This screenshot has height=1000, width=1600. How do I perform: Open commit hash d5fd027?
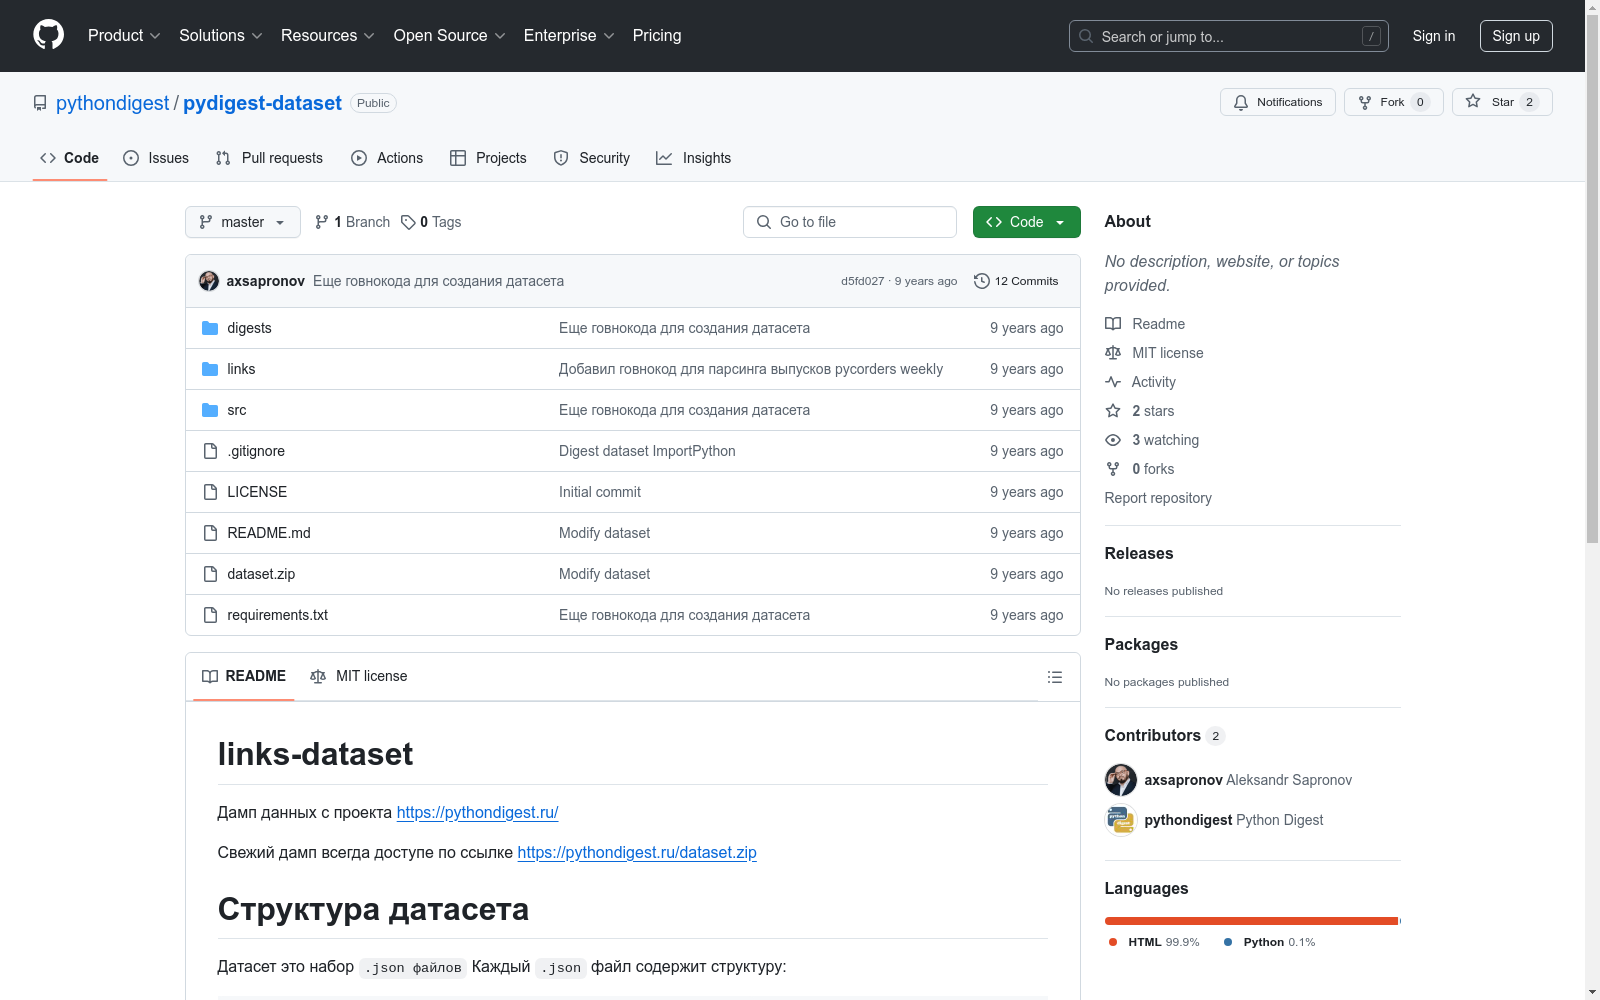coord(862,281)
